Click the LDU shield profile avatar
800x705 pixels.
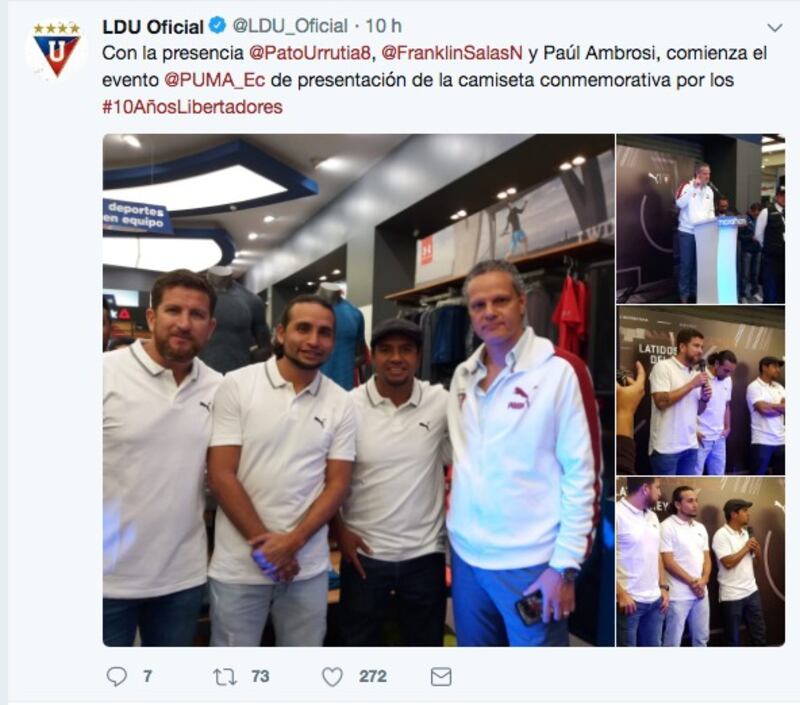click(57, 49)
